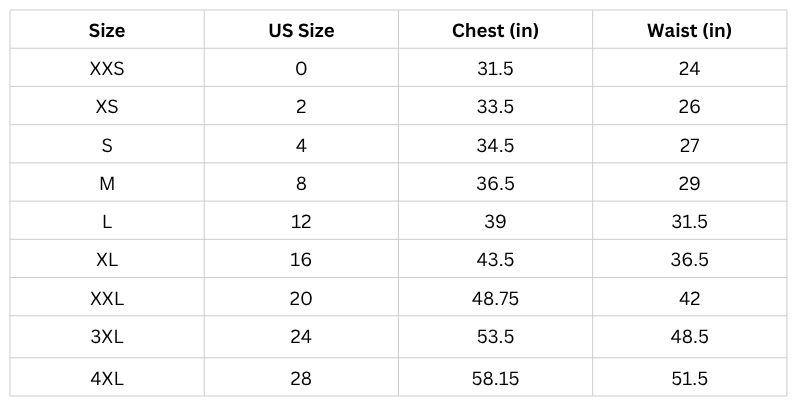Select chest measurement 48.75
Viewport: 800px width, 400px height.
pyautogui.click(x=495, y=298)
